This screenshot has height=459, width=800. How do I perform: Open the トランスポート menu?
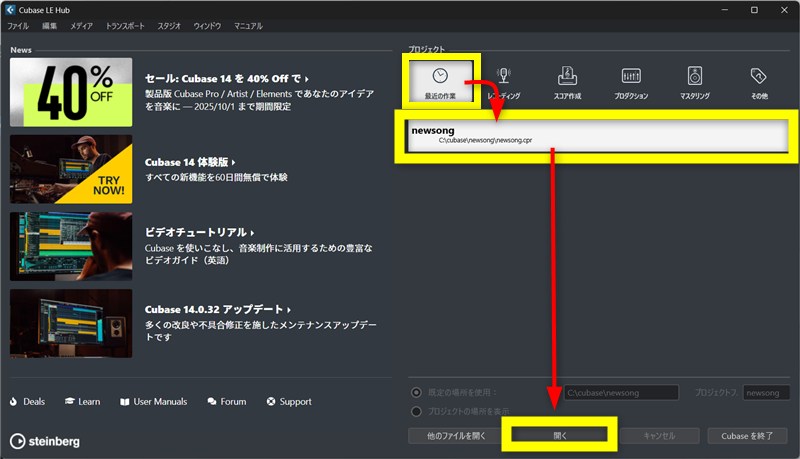point(125,26)
